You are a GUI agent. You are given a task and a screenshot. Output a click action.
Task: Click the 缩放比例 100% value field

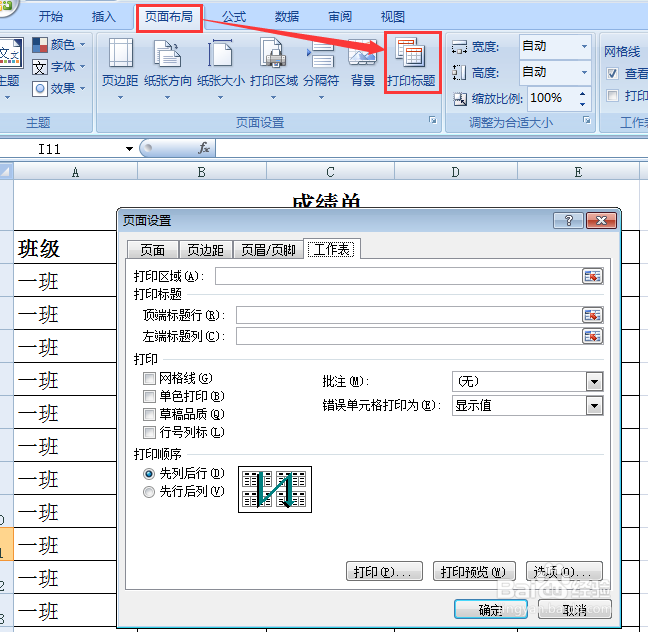(x=552, y=98)
